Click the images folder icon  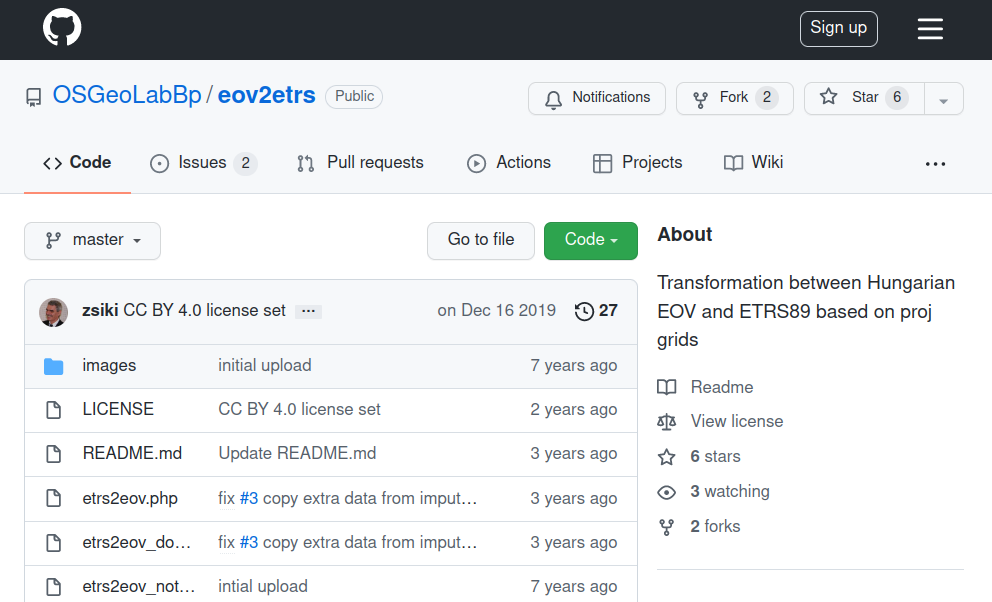point(54,366)
